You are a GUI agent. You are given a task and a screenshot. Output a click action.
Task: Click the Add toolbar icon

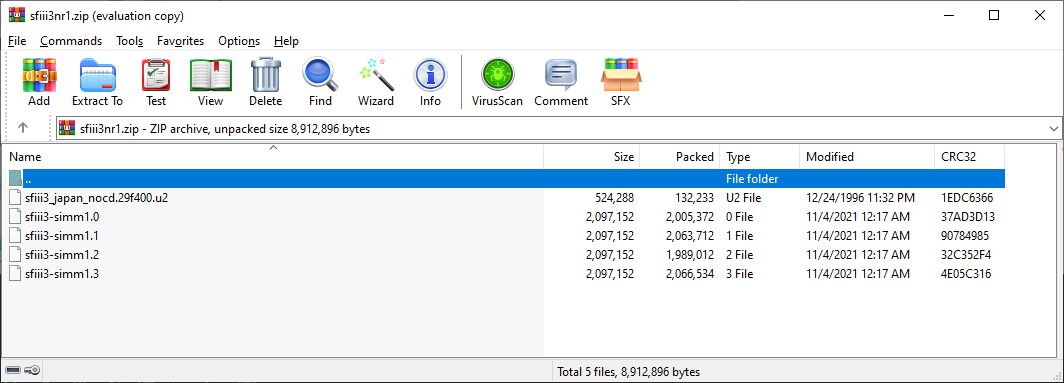tap(39, 82)
